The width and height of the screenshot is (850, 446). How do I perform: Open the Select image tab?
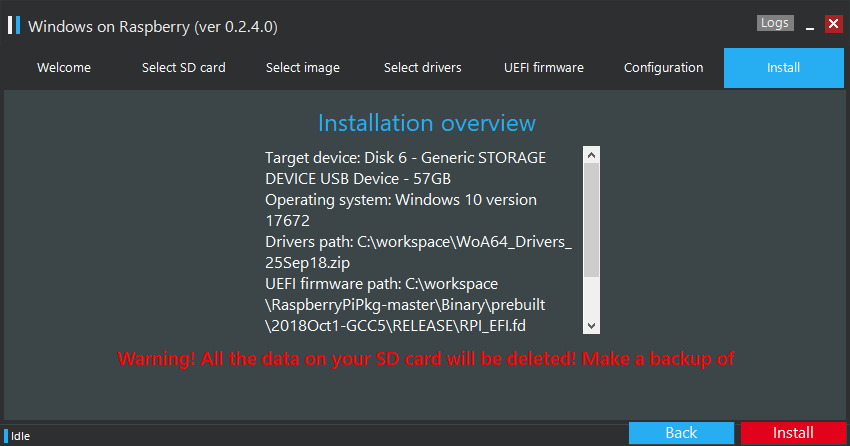(303, 68)
